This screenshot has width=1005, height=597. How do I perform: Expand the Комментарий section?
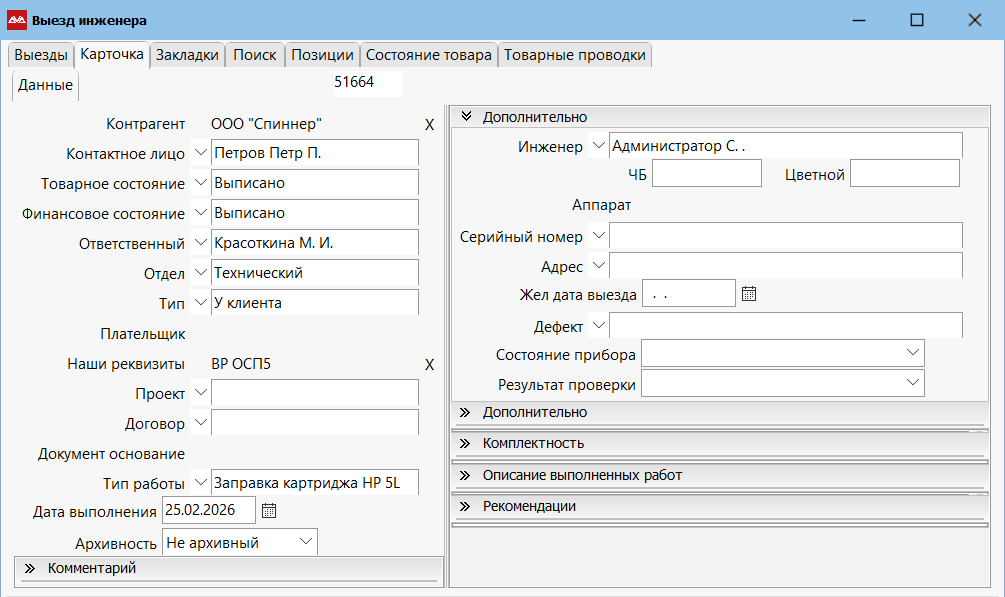click(x=30, y=569)
